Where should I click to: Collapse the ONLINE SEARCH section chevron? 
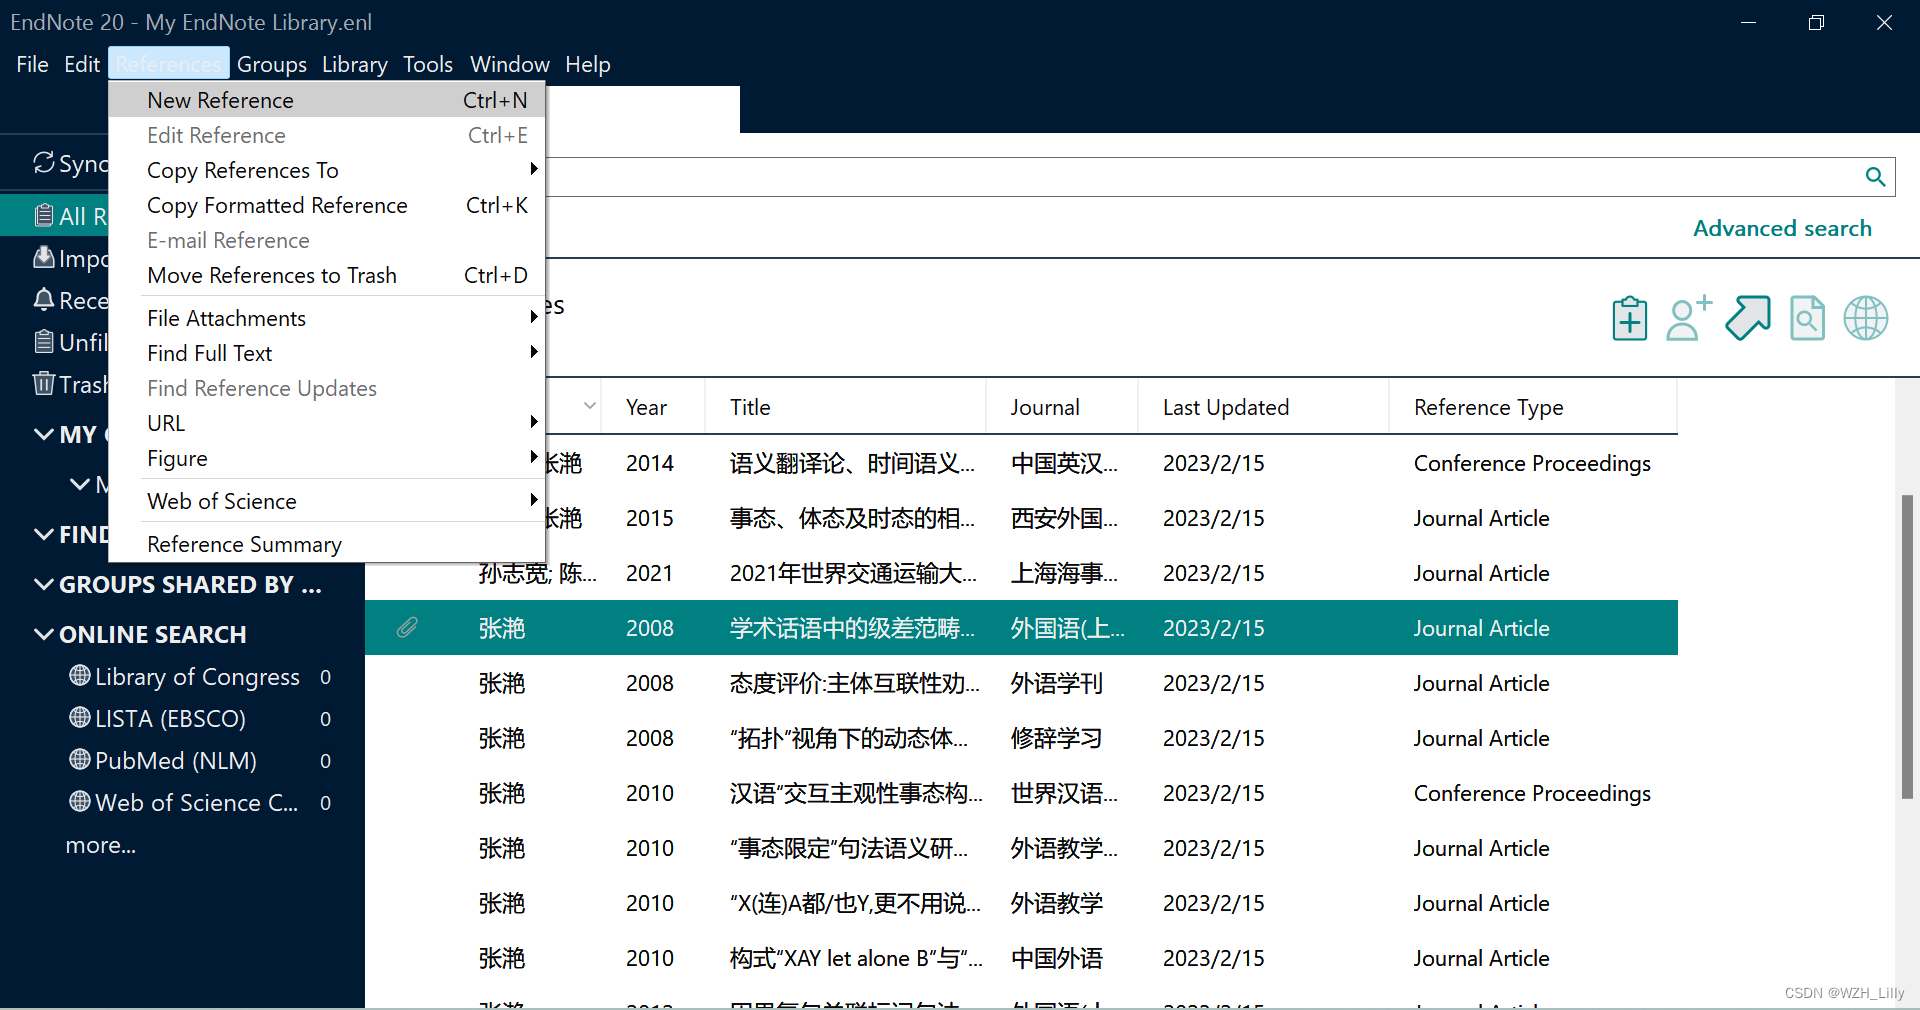(44, 634)
